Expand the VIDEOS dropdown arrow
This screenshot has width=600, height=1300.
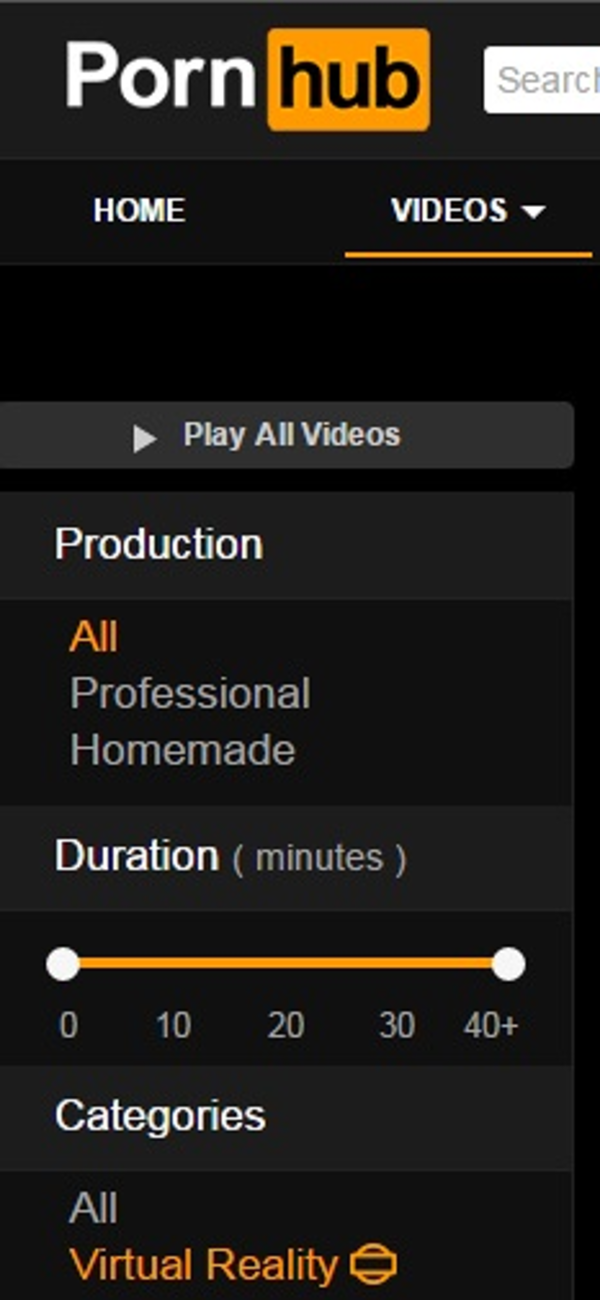[534, 212]
